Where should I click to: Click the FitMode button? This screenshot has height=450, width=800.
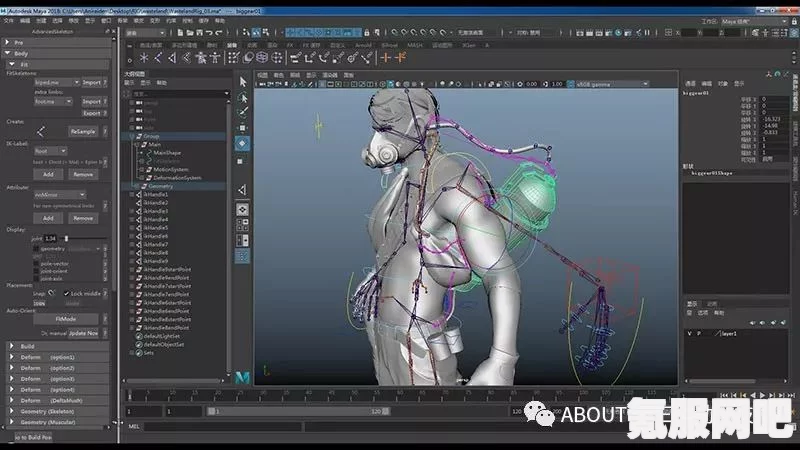(66, 319)
